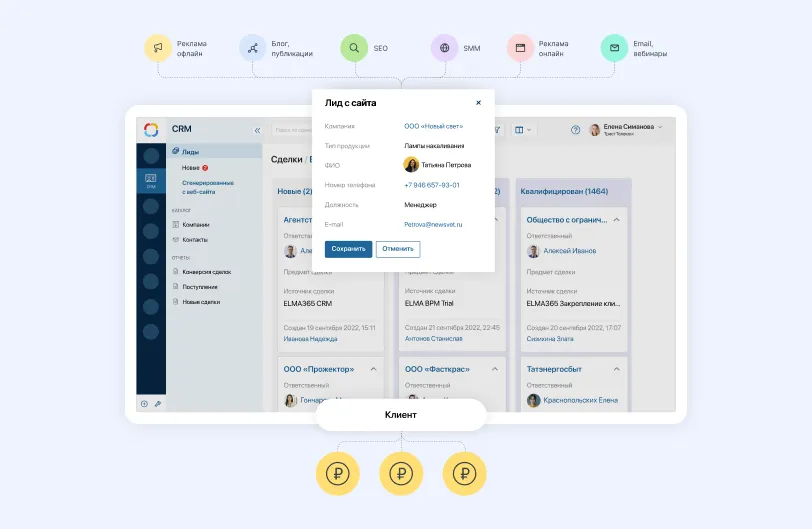
Task: Open Сгенерированные с веб-сайта leads
Action: pyautogui.click(x=208, y=187)
